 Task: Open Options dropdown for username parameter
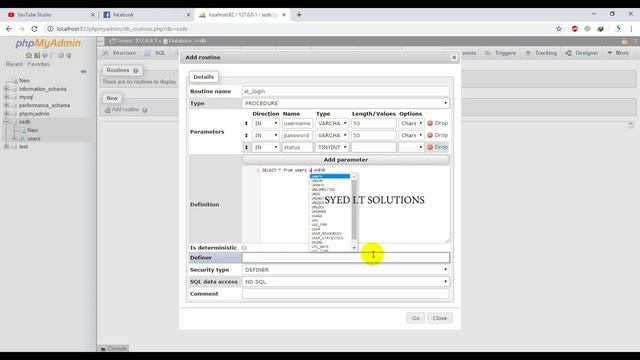pos(411,123)
